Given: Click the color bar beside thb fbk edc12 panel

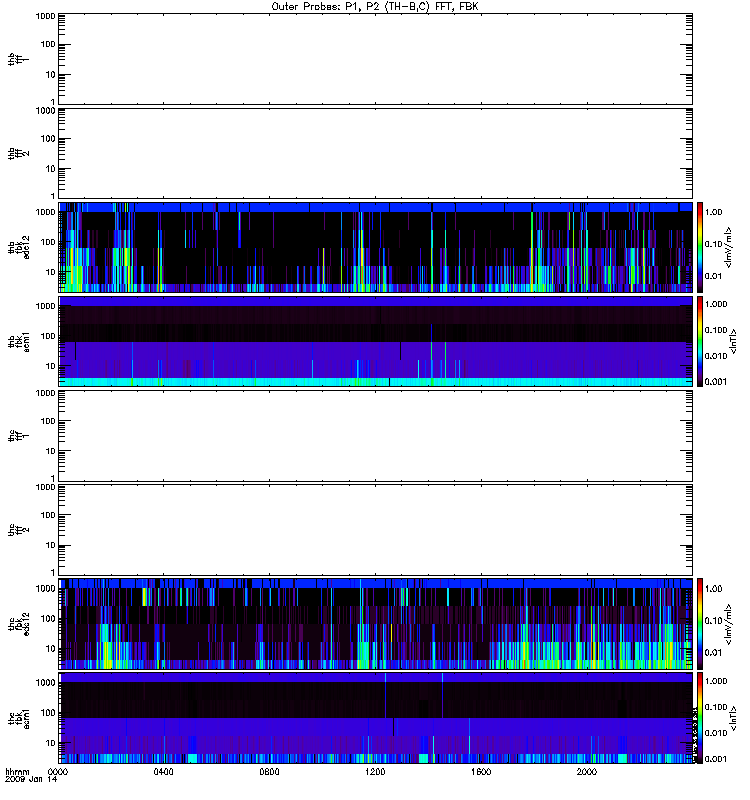Looking at the screenshot, I should coord(700,247).
